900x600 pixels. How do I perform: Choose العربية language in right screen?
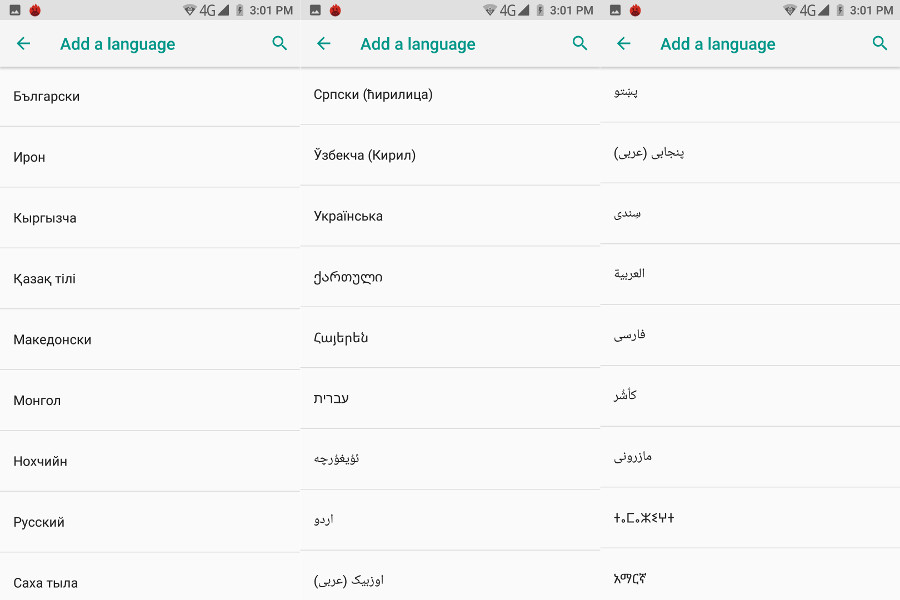750,274
